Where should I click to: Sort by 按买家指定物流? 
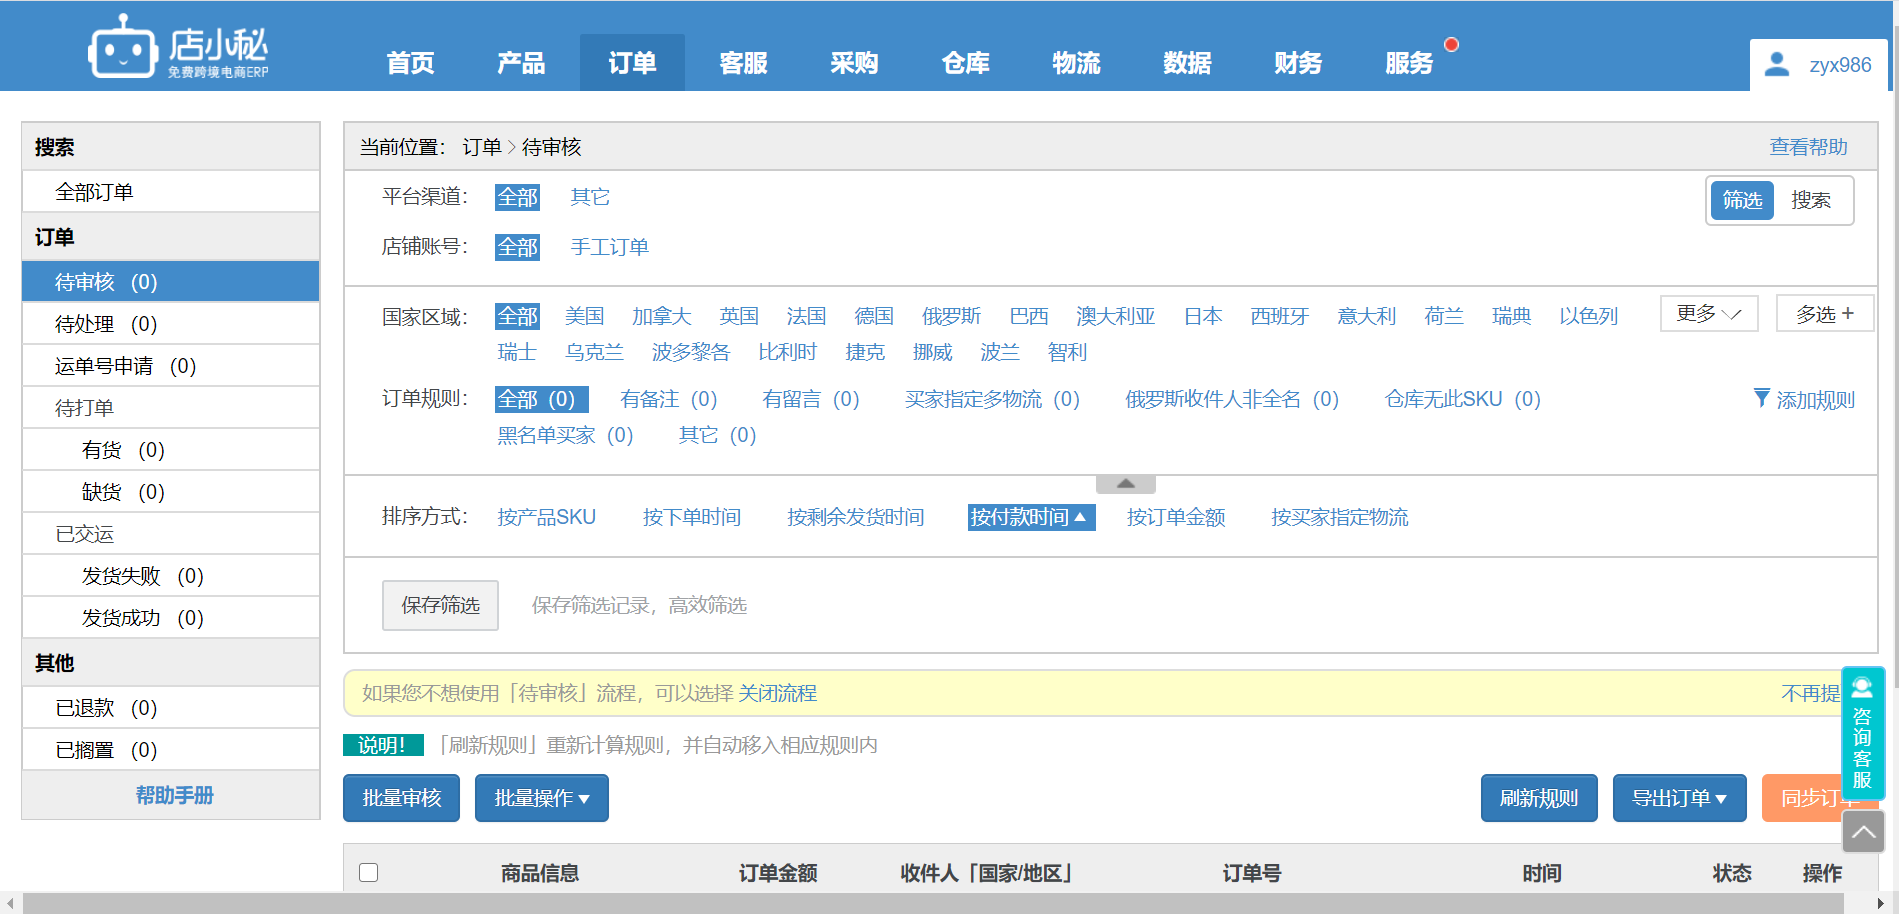coord(1339,517)
